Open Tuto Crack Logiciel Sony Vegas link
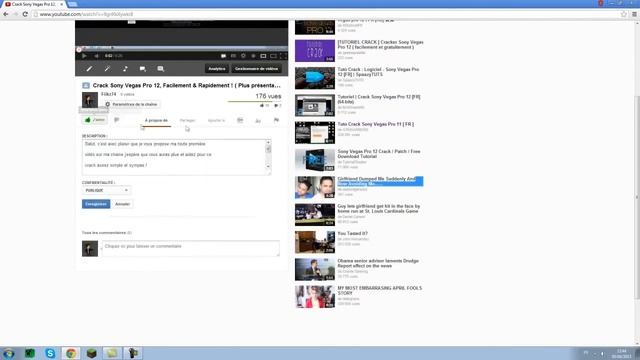This screenshot has height=360, width=640. click(378, 72)
